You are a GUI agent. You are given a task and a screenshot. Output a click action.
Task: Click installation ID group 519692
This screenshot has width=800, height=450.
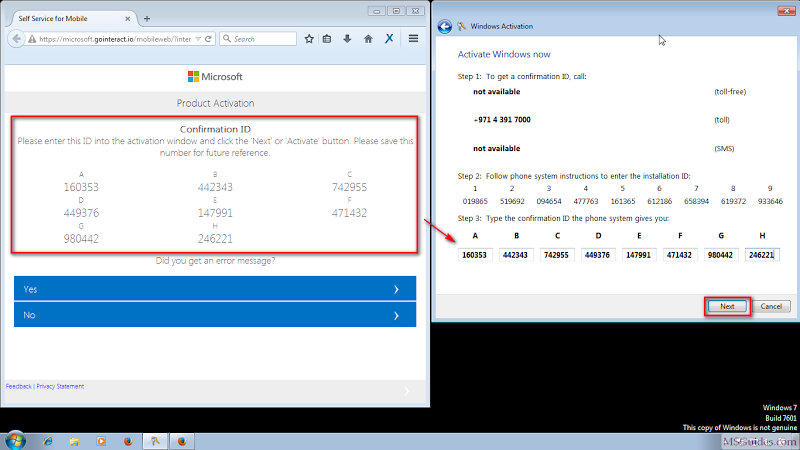point(512,202)
